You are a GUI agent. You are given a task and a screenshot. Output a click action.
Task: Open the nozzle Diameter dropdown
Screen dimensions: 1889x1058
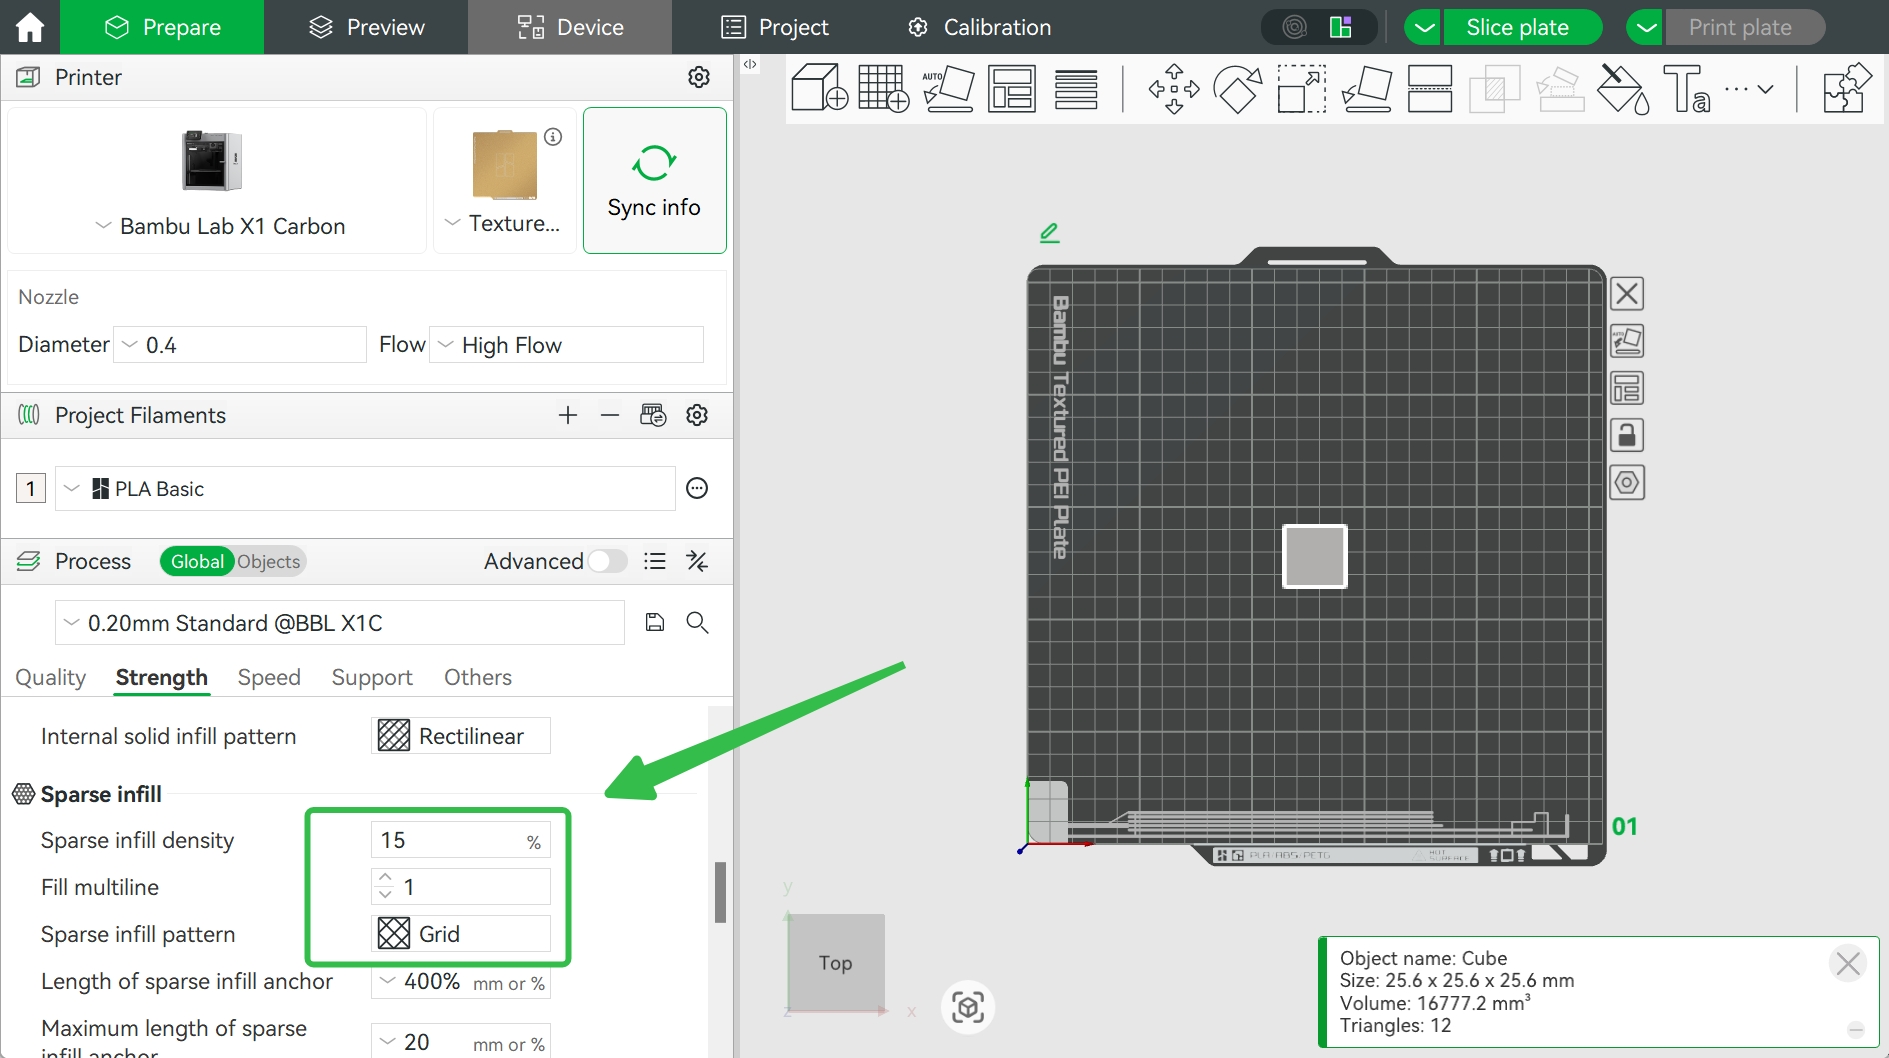[x=240, y=345]
